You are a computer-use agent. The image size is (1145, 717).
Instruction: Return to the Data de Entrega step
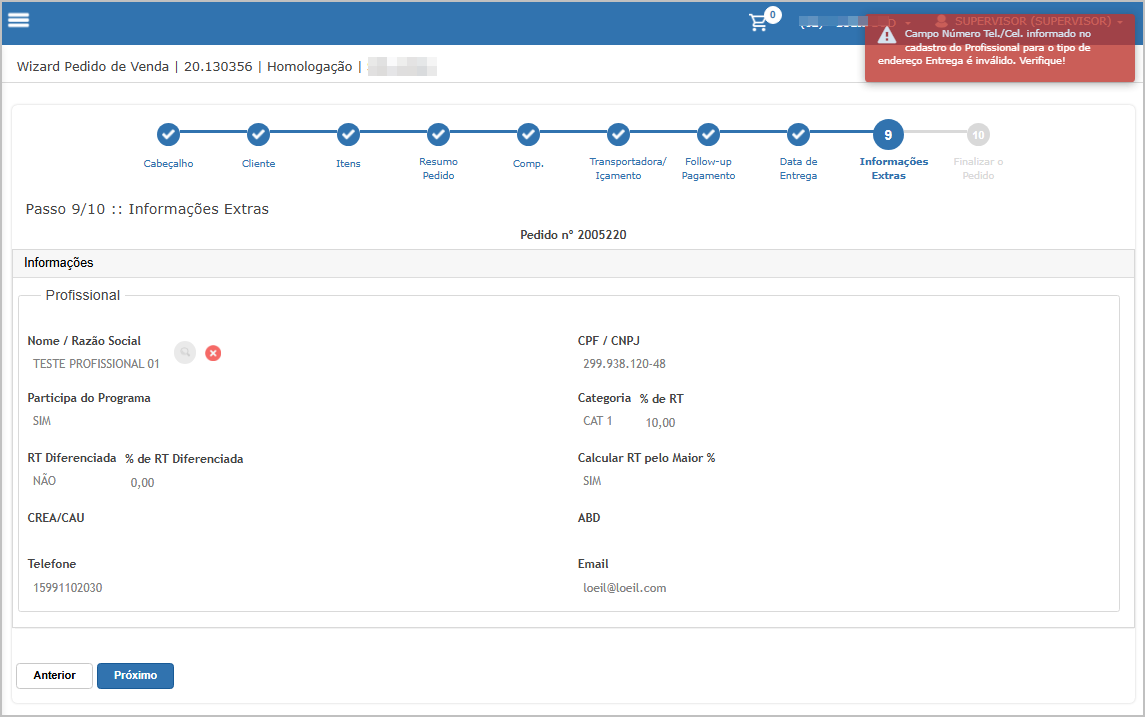(x=798, y=134)
